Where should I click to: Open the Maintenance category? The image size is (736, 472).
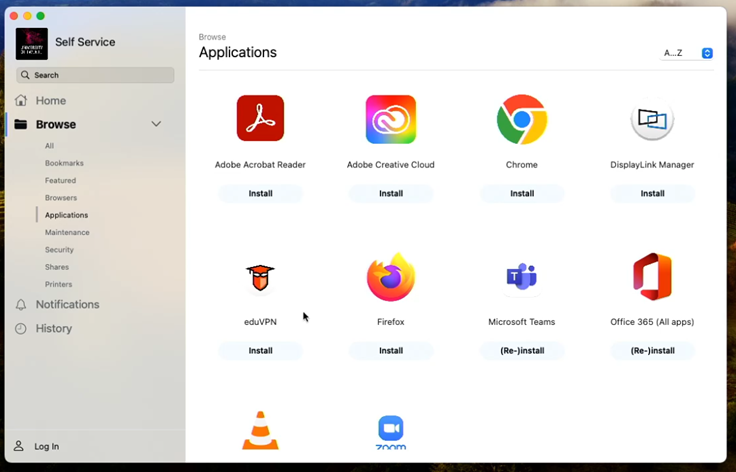point(67,232)
